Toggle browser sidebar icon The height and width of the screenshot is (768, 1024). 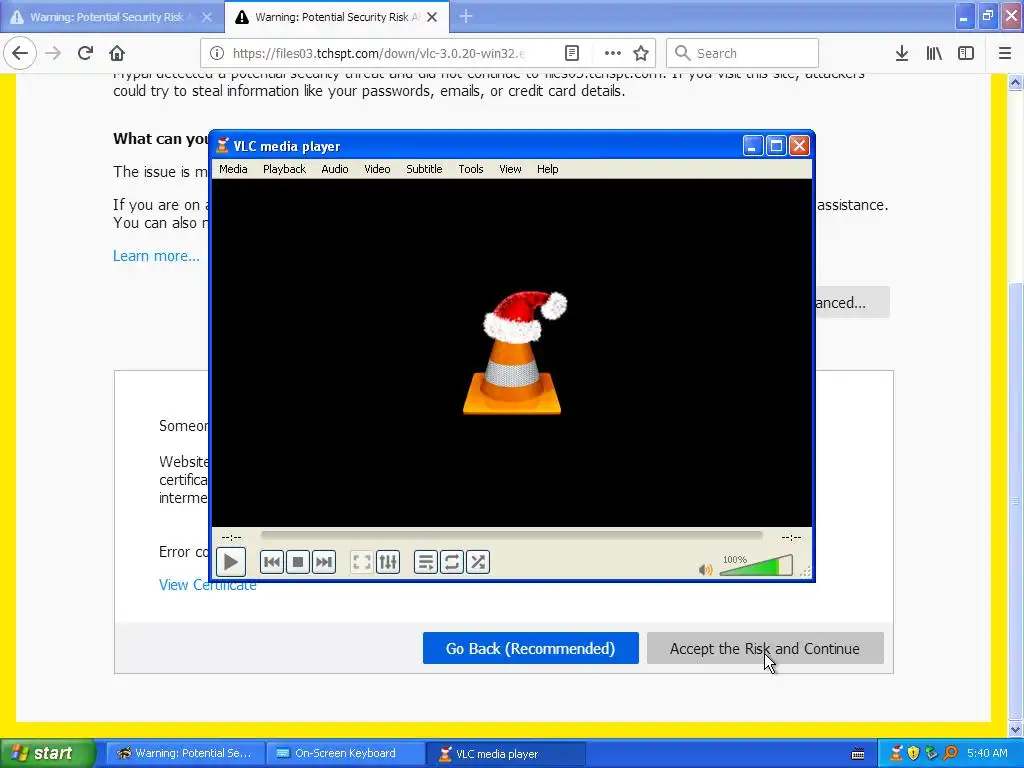click(x=966, y=53)
